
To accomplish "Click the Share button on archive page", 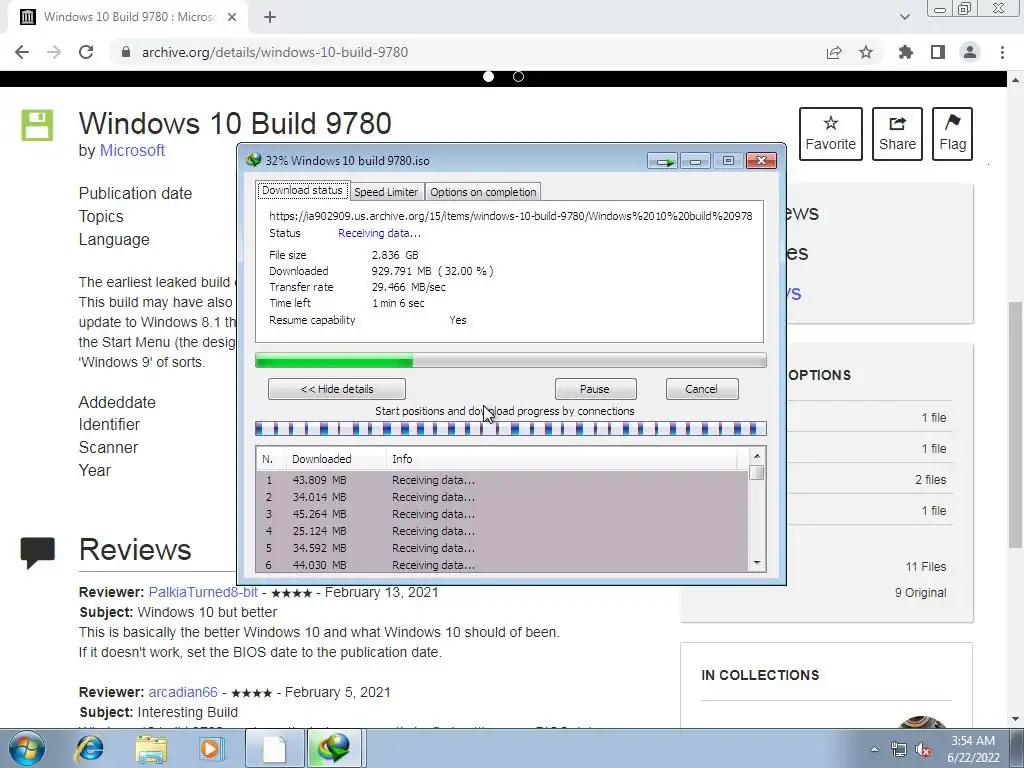I will (x=897, y=134).
